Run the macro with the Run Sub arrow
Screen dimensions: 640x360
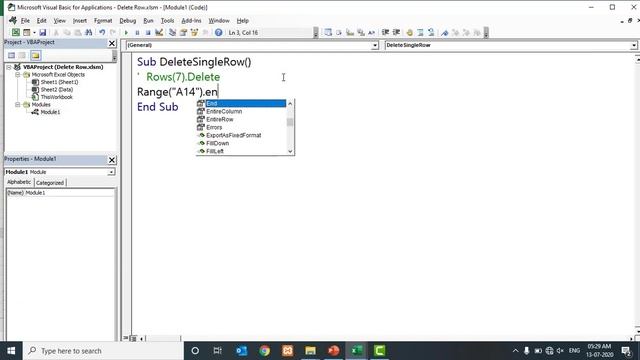(x=126, y=32)
